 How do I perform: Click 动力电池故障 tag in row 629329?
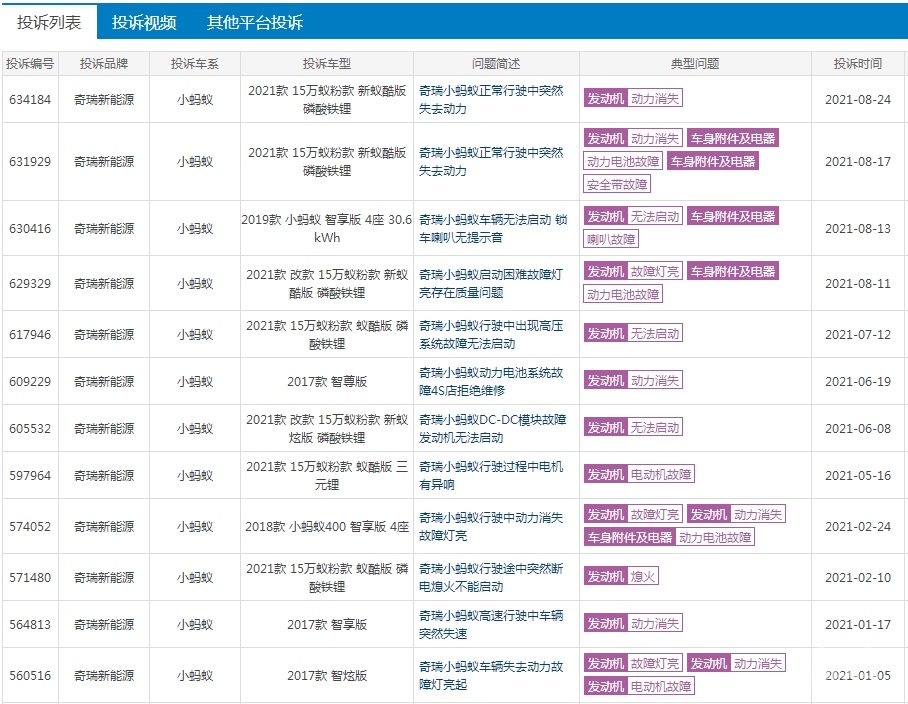(x=623, y=294)
